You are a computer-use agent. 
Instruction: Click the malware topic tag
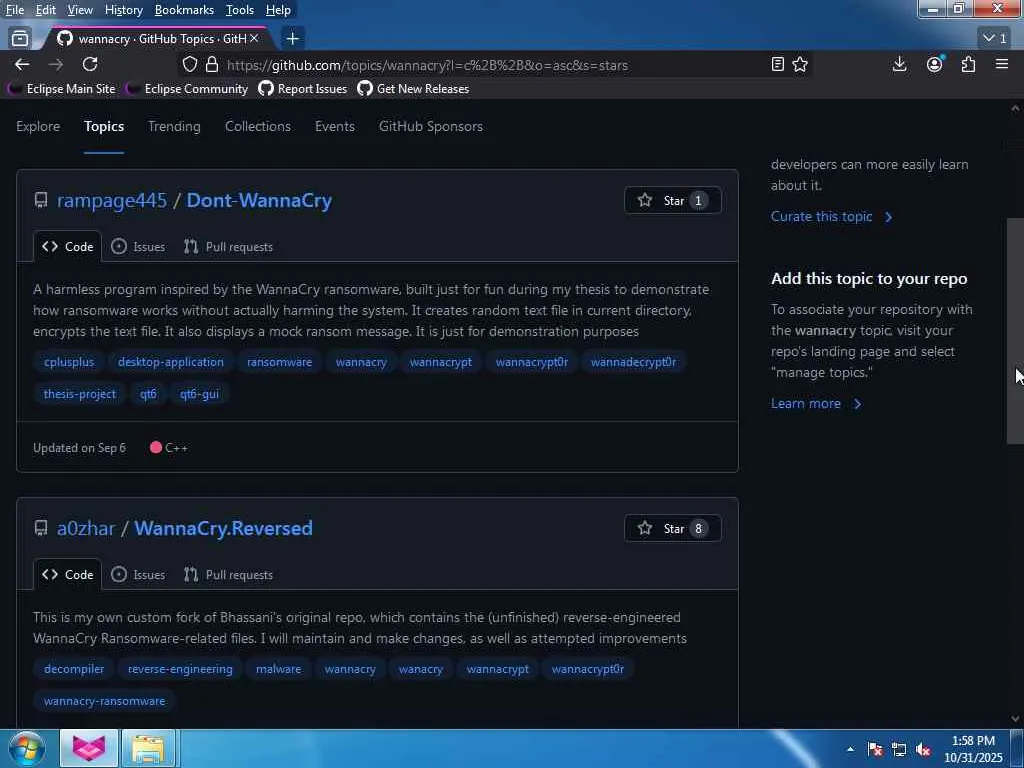tap(278, 669)
